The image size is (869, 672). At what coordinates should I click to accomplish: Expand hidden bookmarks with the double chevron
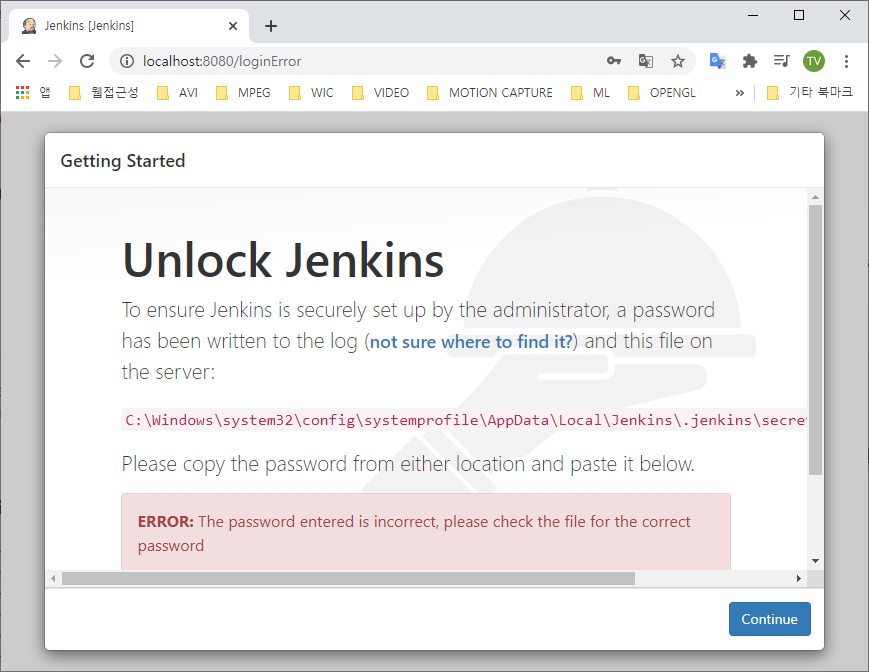pos(739,93)
